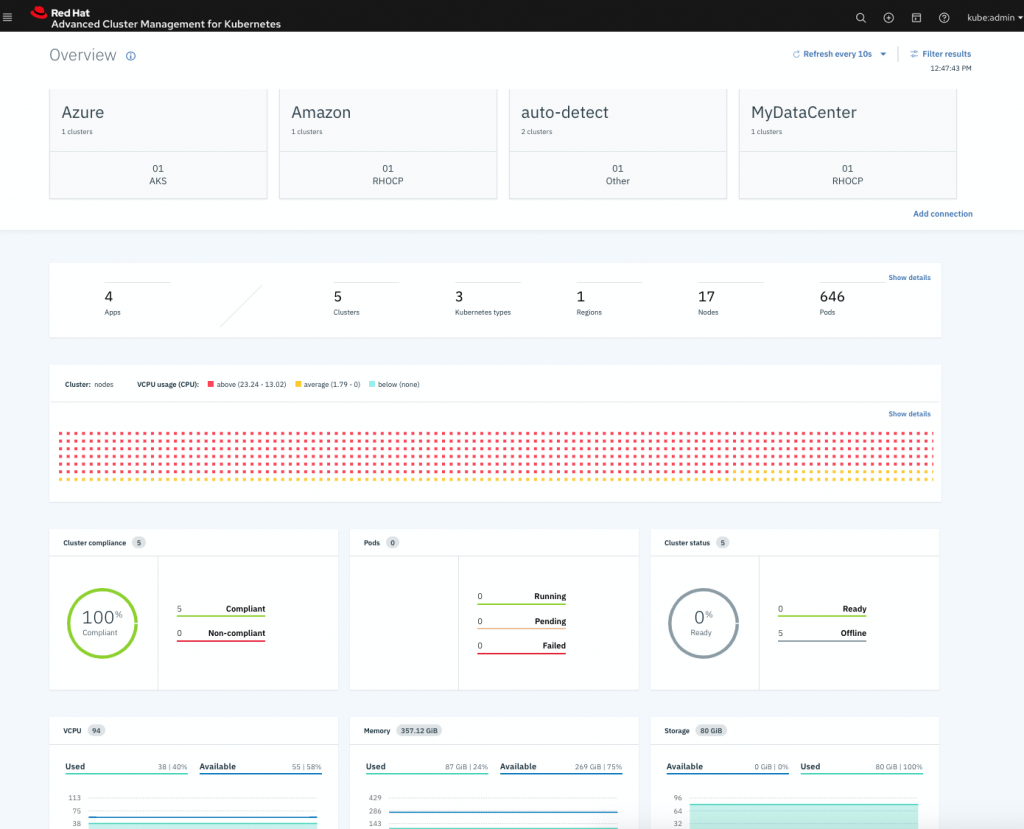This screenshot has height=829, width=1024.
Task: Click the 0 Running pods row
Action: (521, 597)
